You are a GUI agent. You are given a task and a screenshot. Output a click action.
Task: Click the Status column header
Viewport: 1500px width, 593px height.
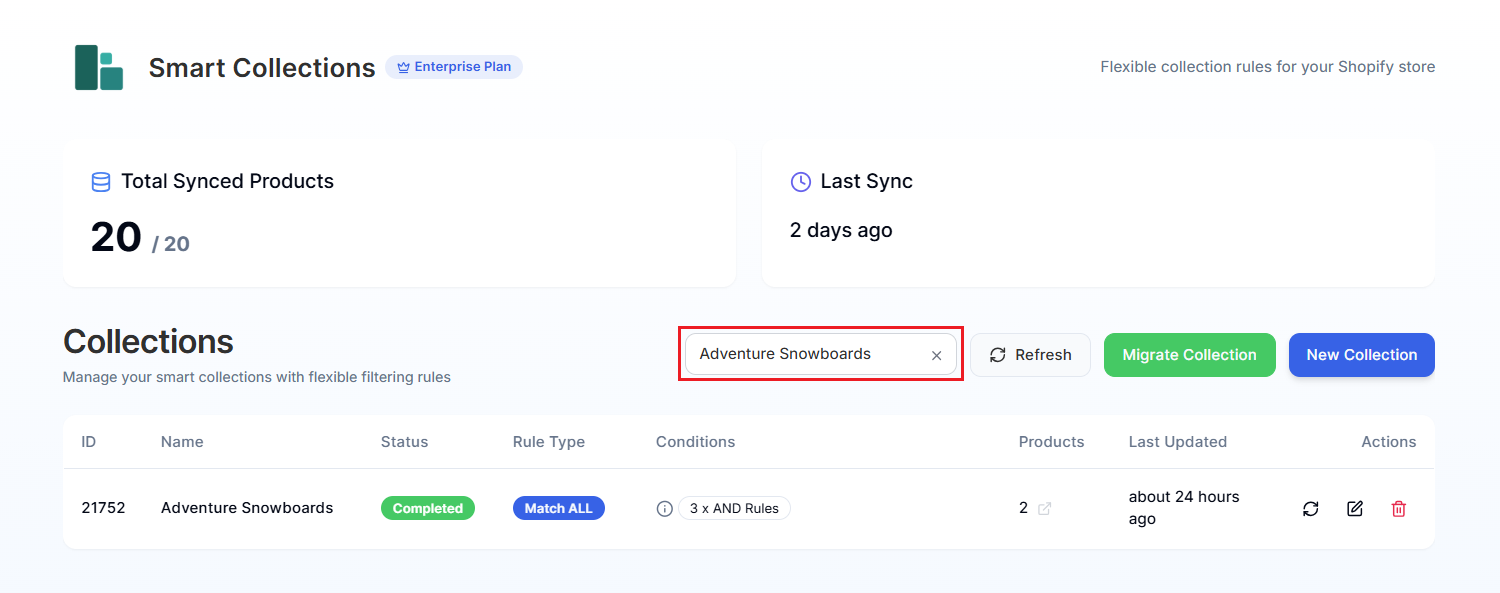(x=404, y=441)
